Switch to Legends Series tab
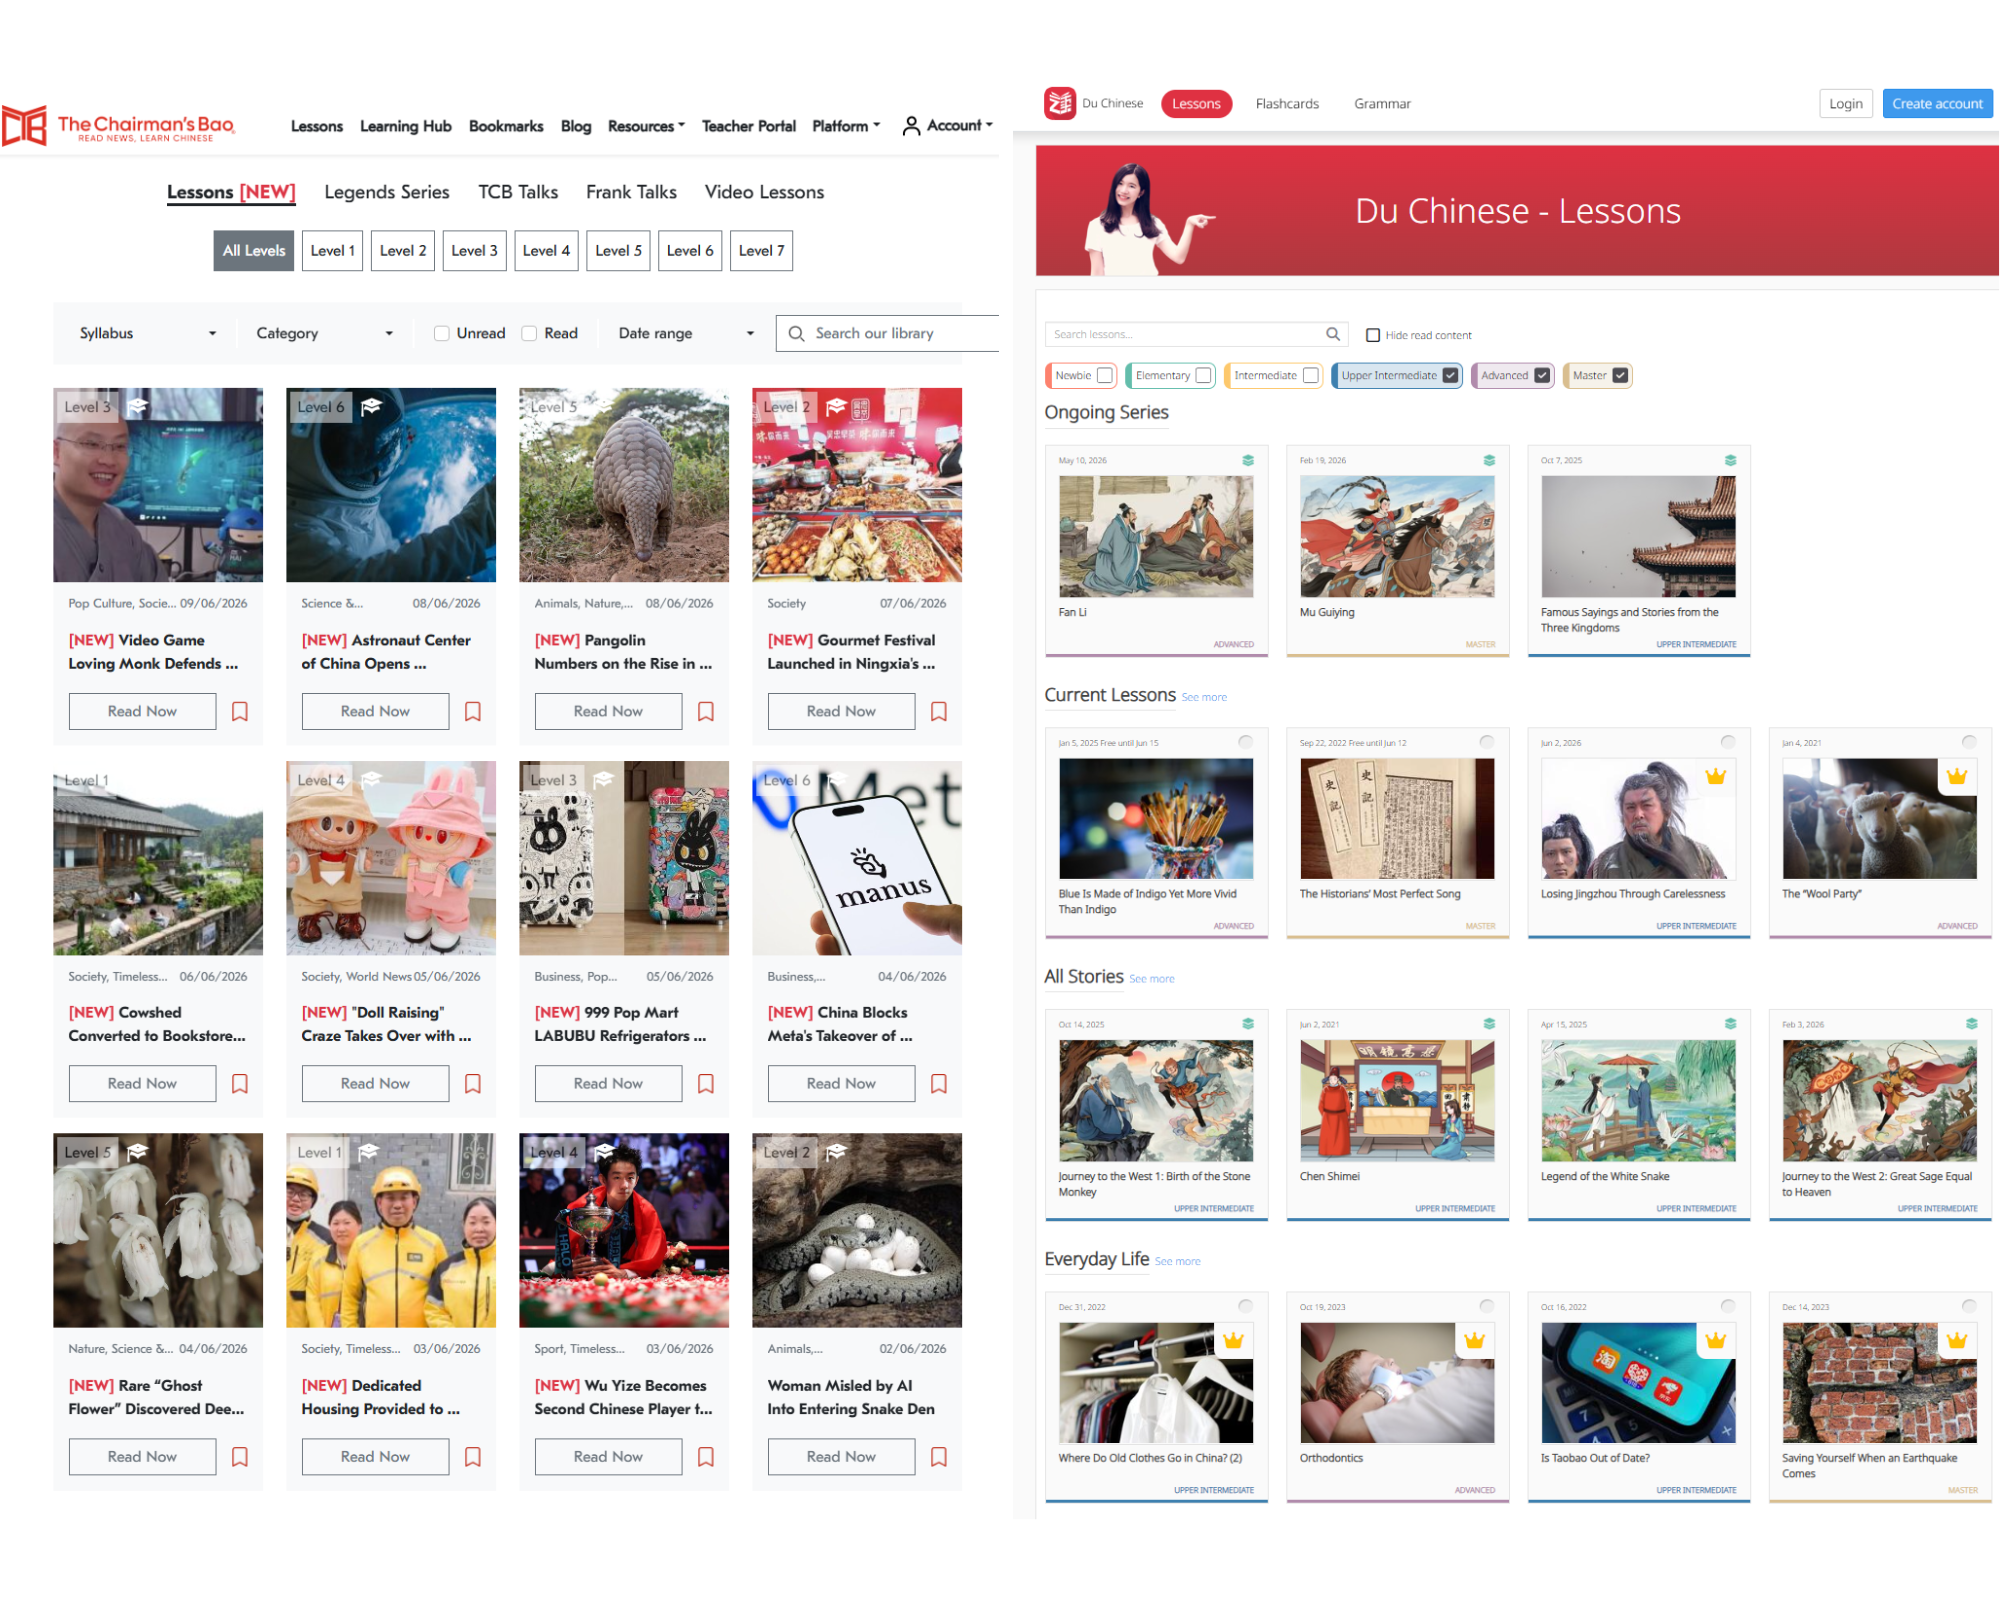 pyautogui.click(x=387, y=192)
